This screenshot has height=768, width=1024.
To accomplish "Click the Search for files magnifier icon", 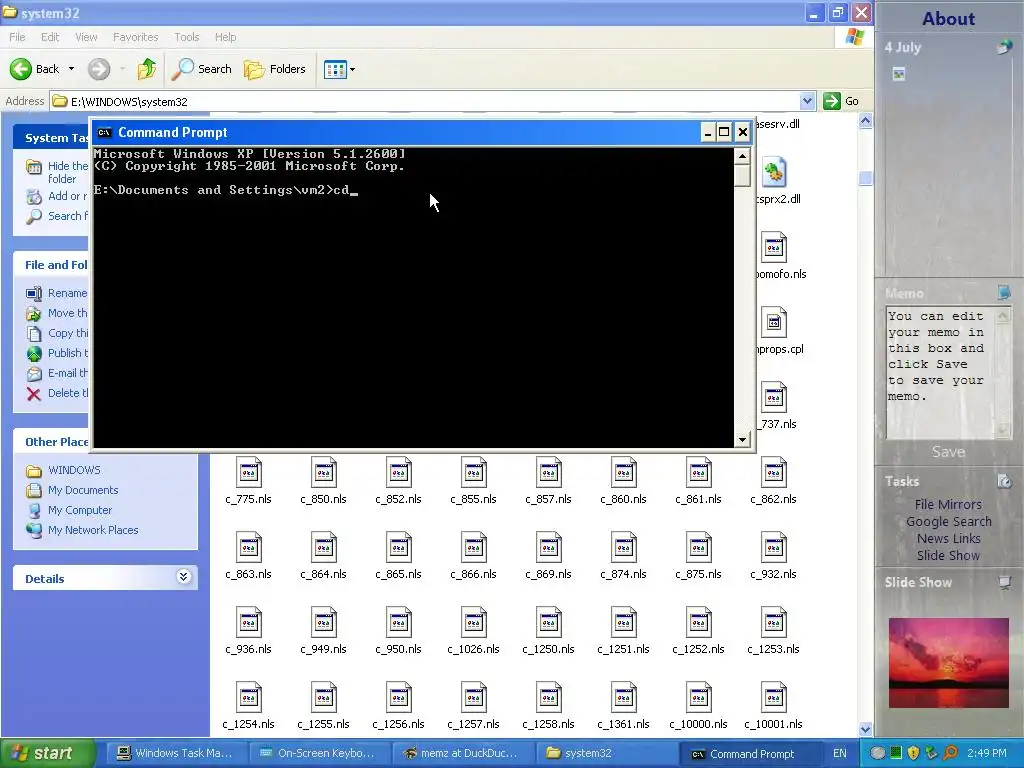I will [33, 216].
